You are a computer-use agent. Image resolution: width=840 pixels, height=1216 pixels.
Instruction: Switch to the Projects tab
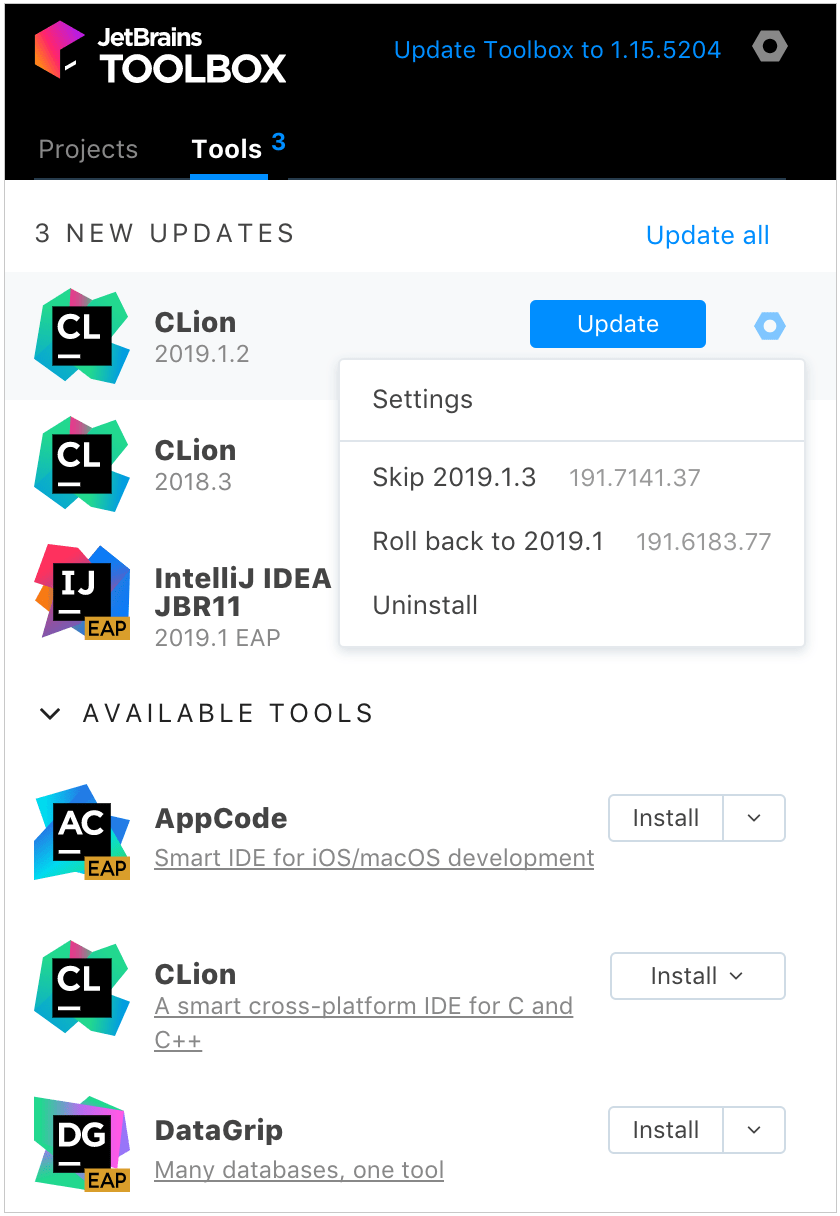click(87, 148)
